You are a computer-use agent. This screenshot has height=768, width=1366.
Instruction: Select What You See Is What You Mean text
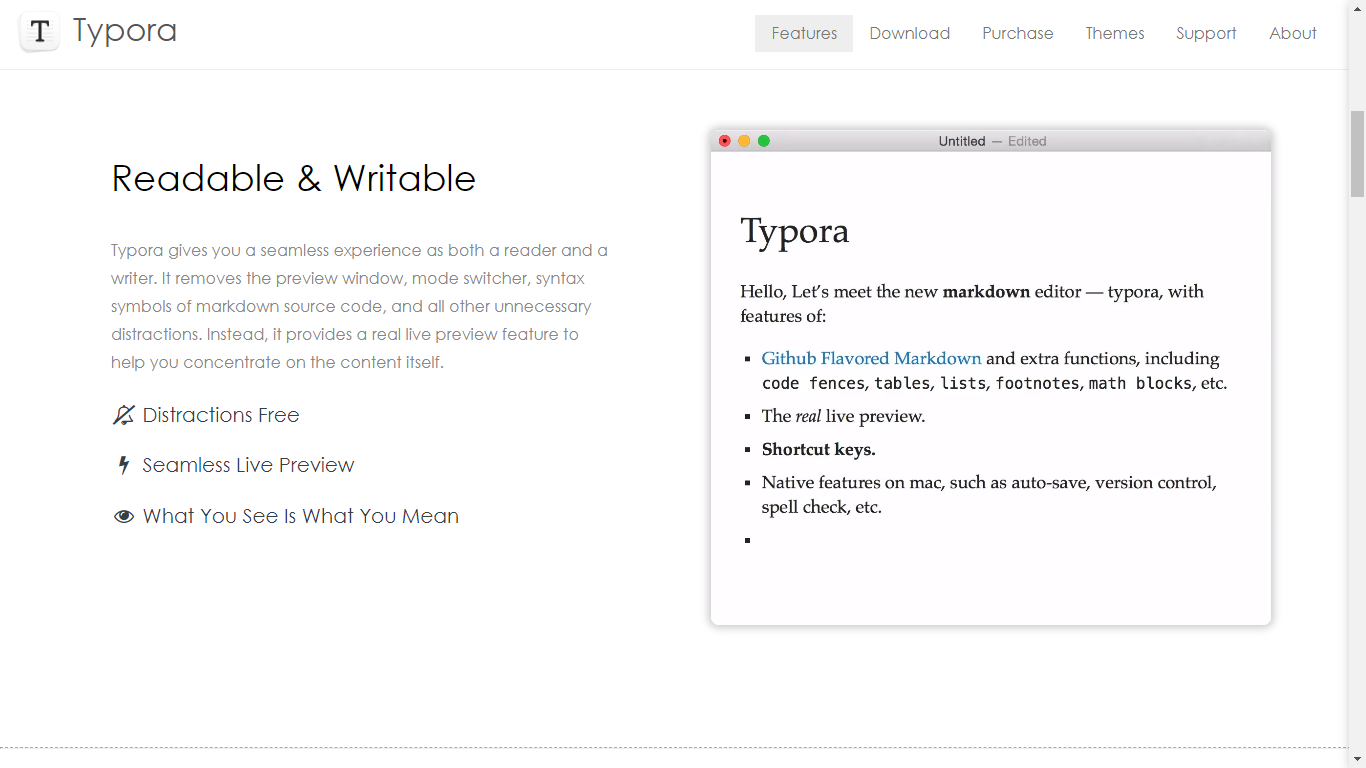(x=301, y=516)
